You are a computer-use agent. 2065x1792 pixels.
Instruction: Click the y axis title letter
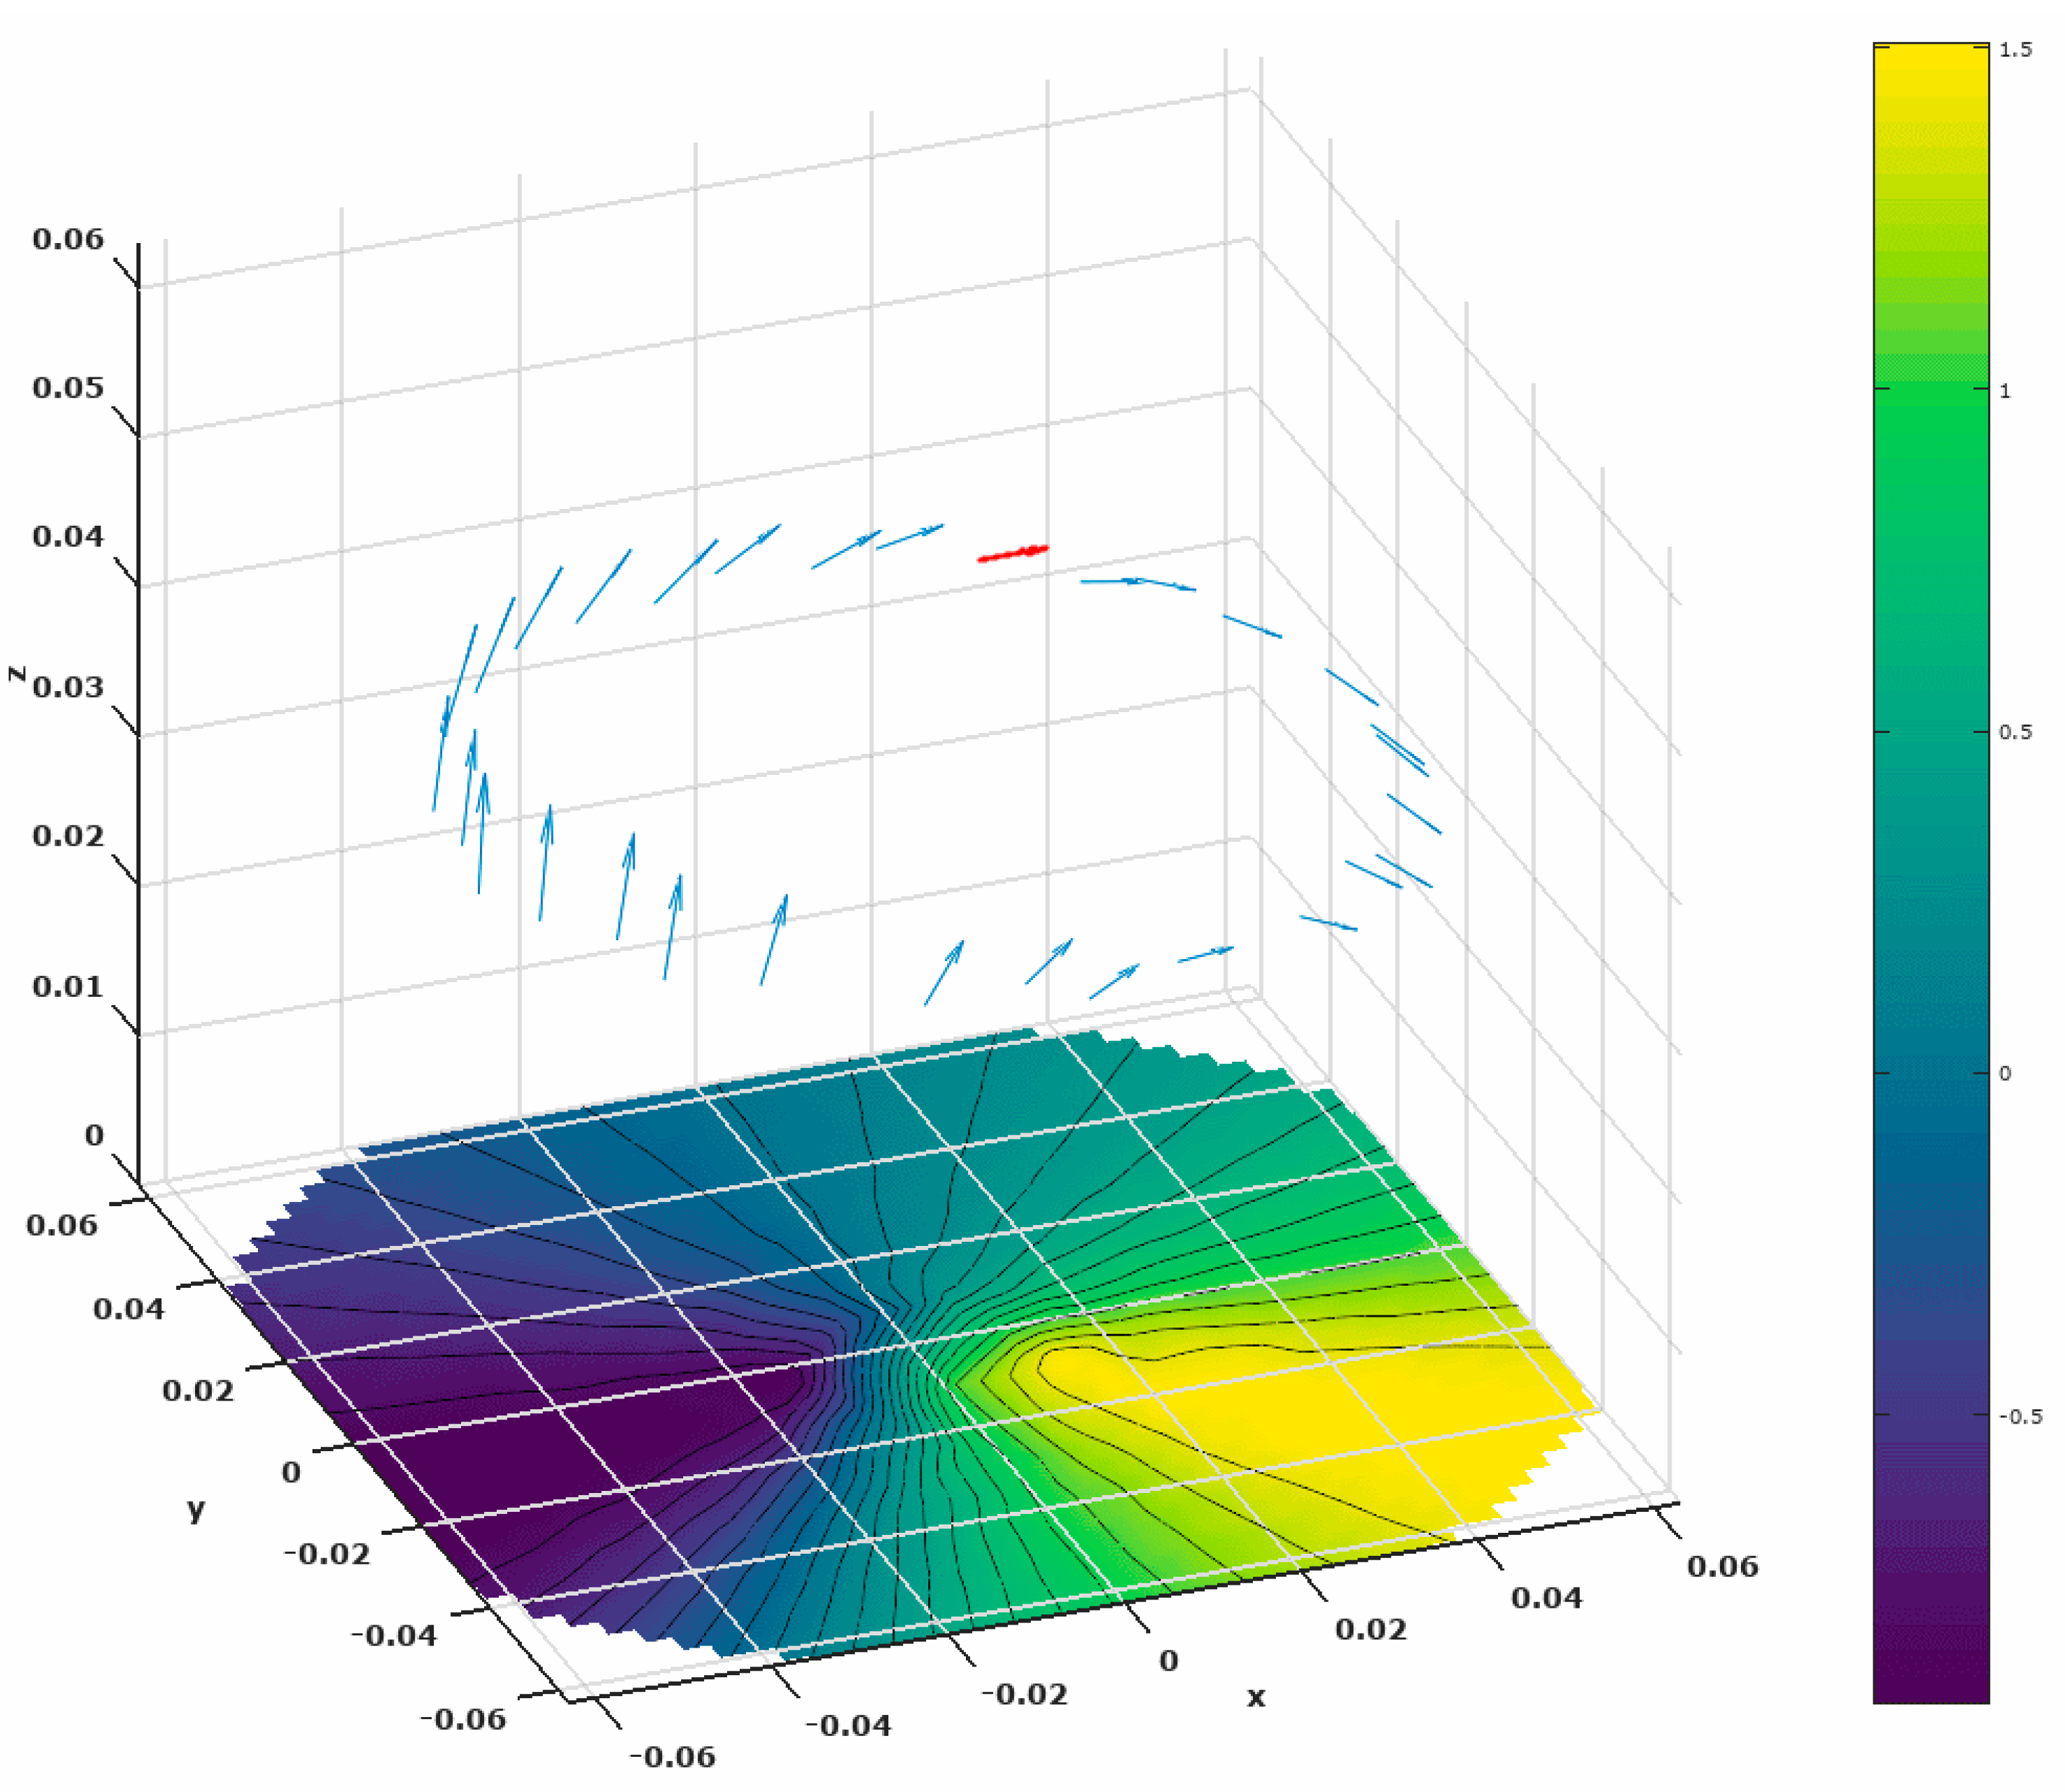tap(196, 1509)
